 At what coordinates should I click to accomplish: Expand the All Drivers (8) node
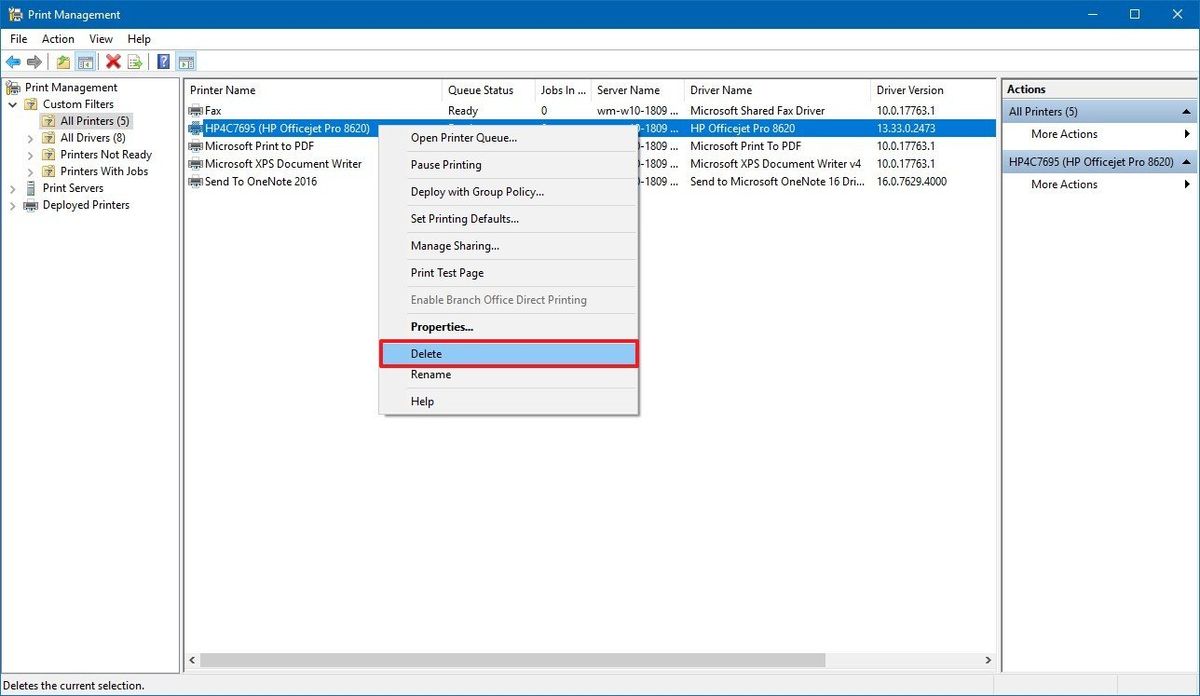(31, 137)
